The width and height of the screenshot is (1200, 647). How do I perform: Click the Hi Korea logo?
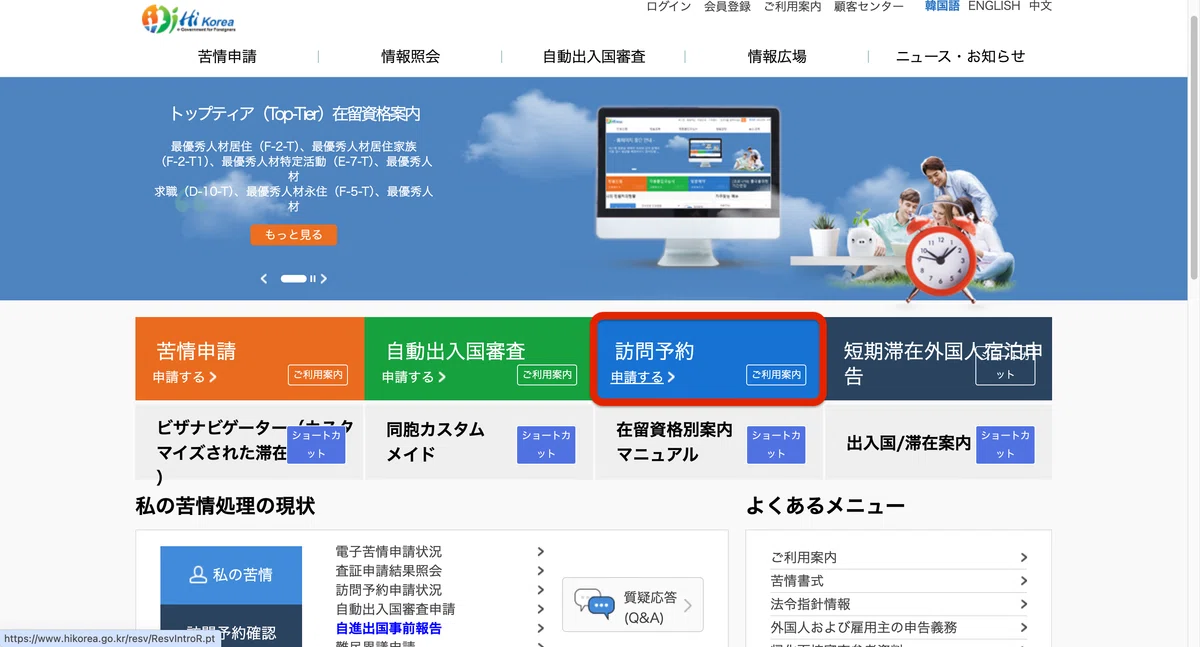tap(188, 18)
